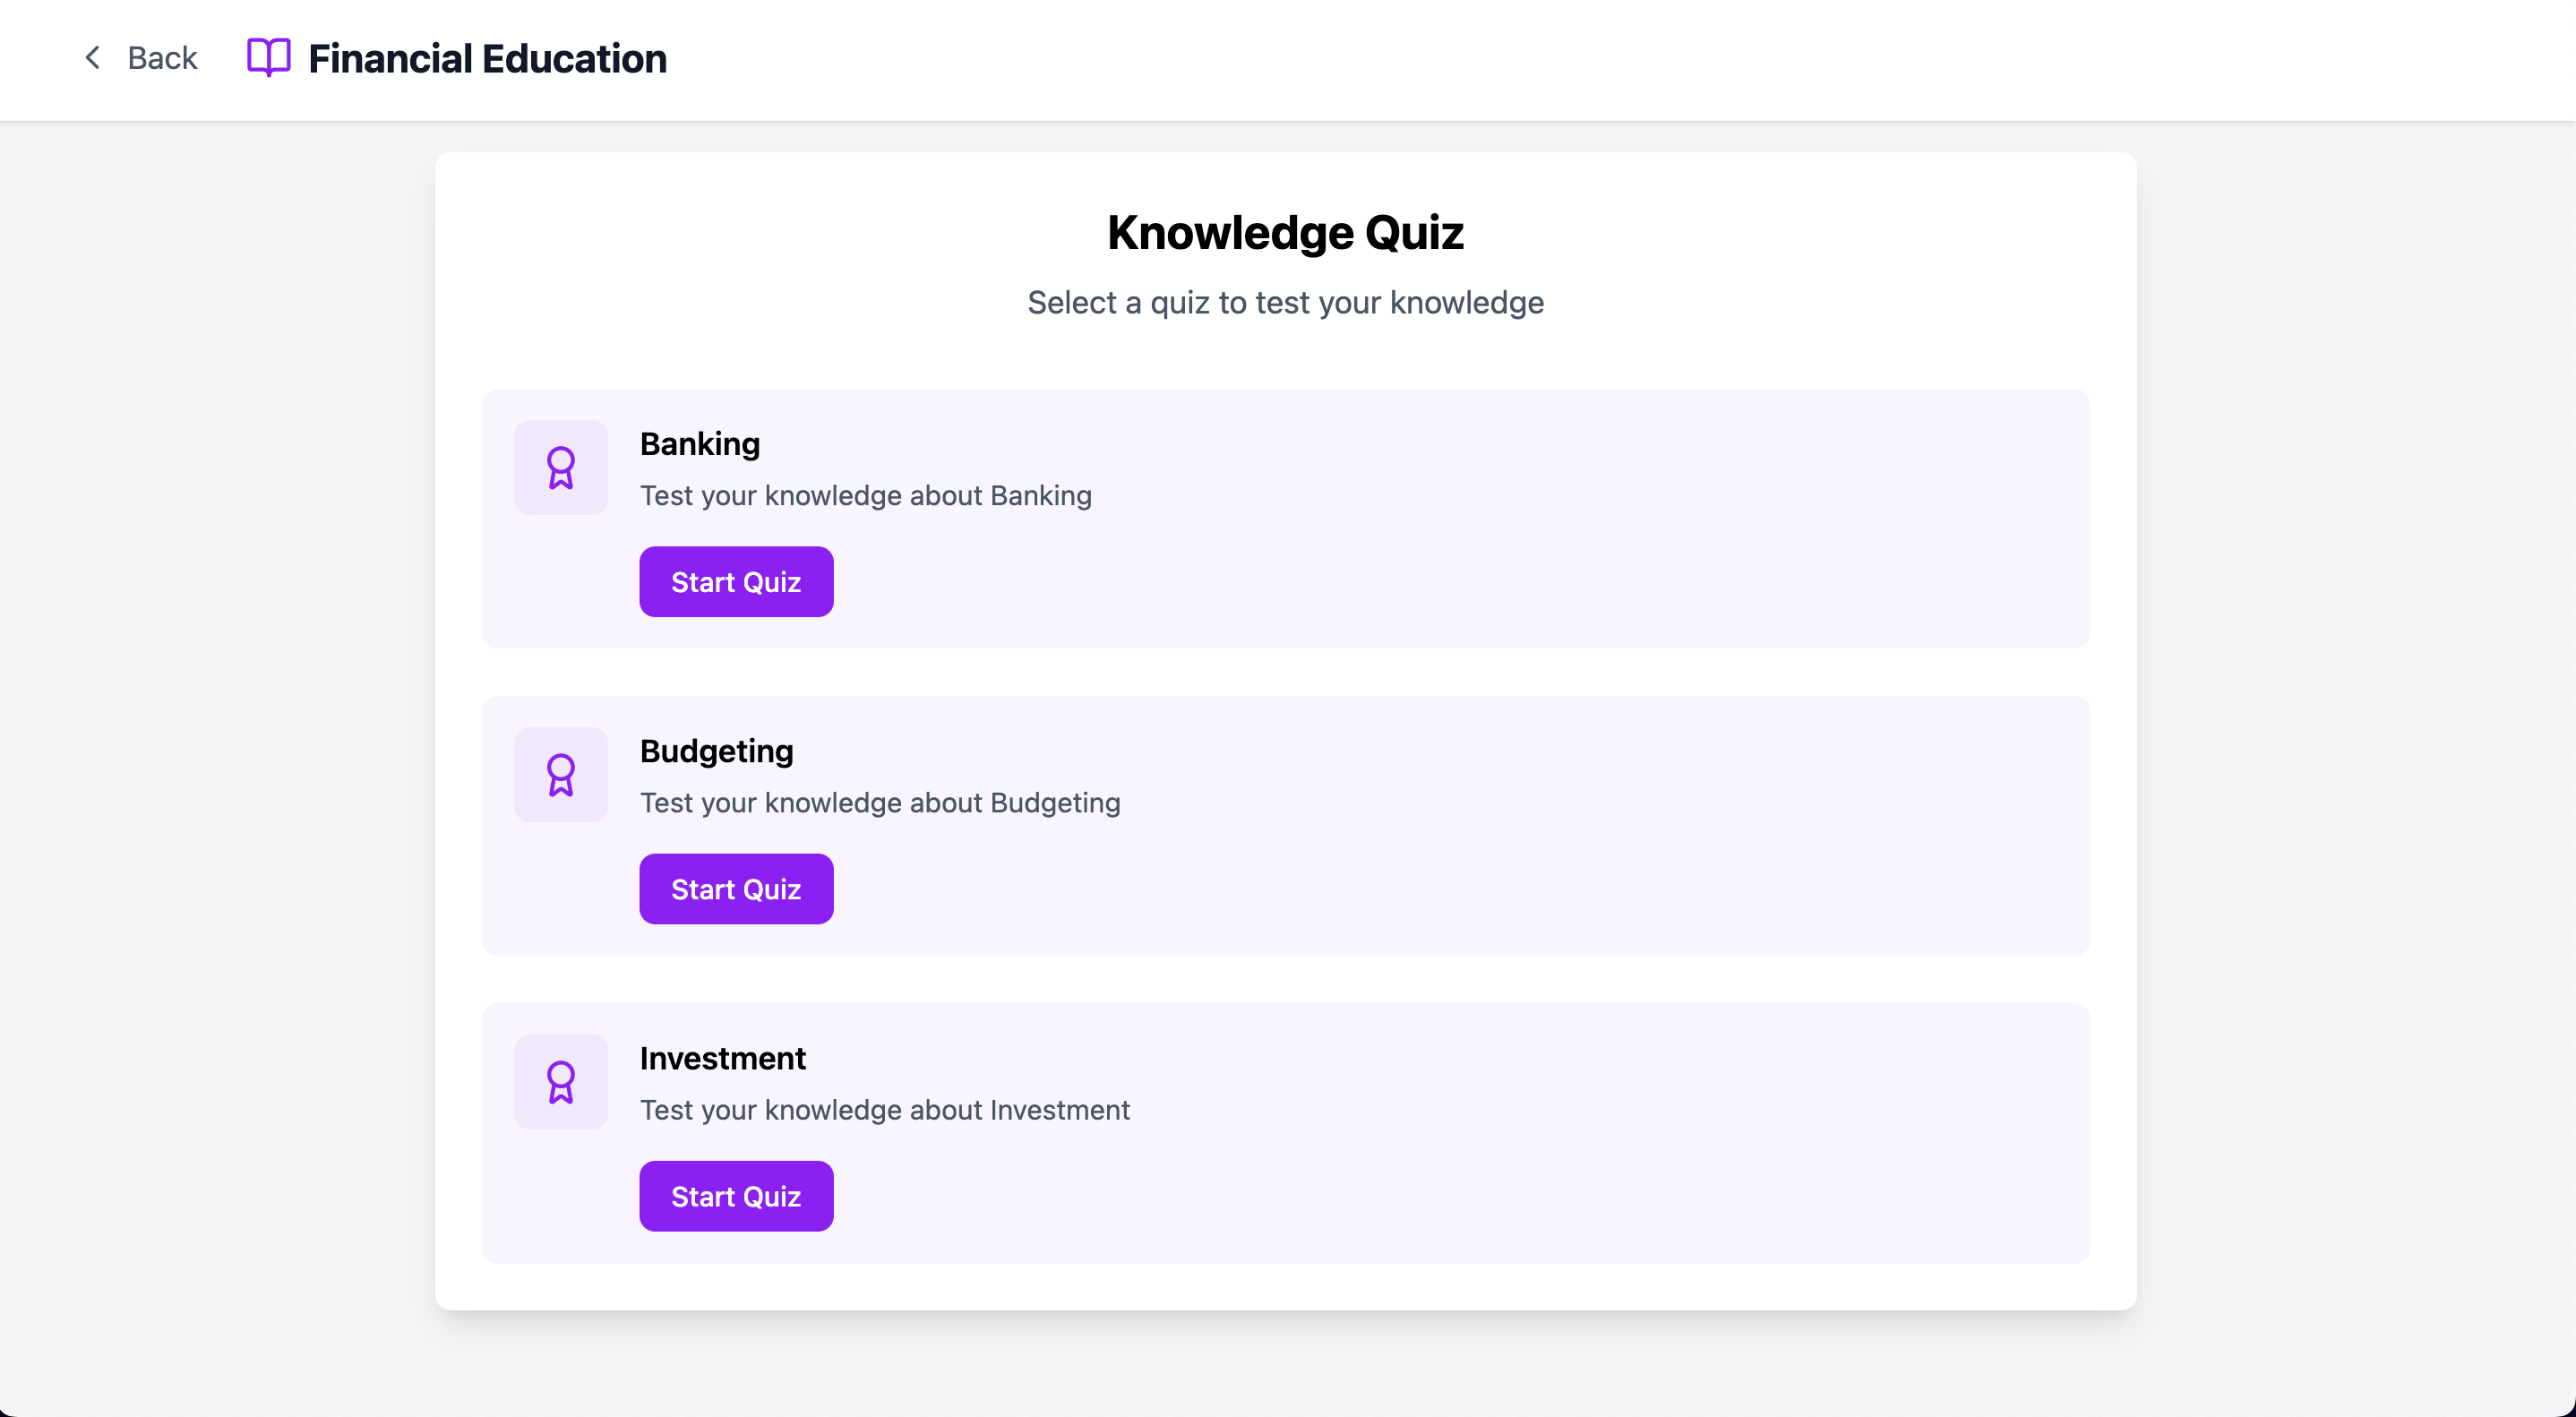Click the 'Select a quiz to test your knowledge' subtitle
The width and height of the screenshot is (2576, 1417).
tap(1285, 303)
